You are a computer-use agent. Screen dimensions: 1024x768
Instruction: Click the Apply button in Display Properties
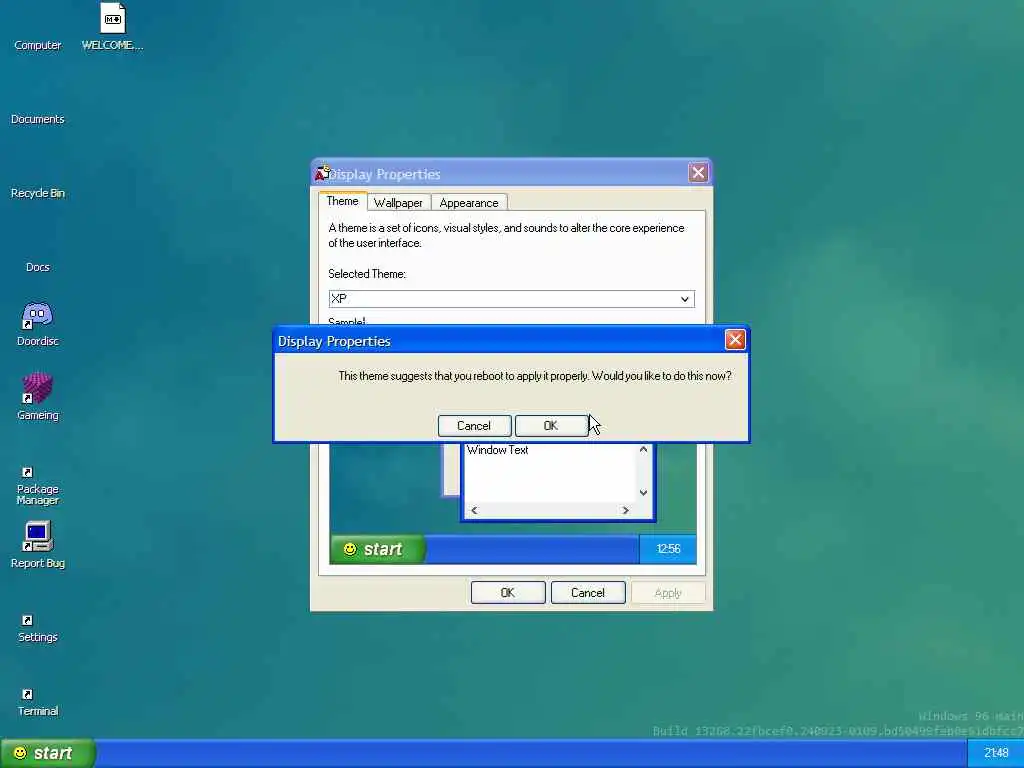667,593
